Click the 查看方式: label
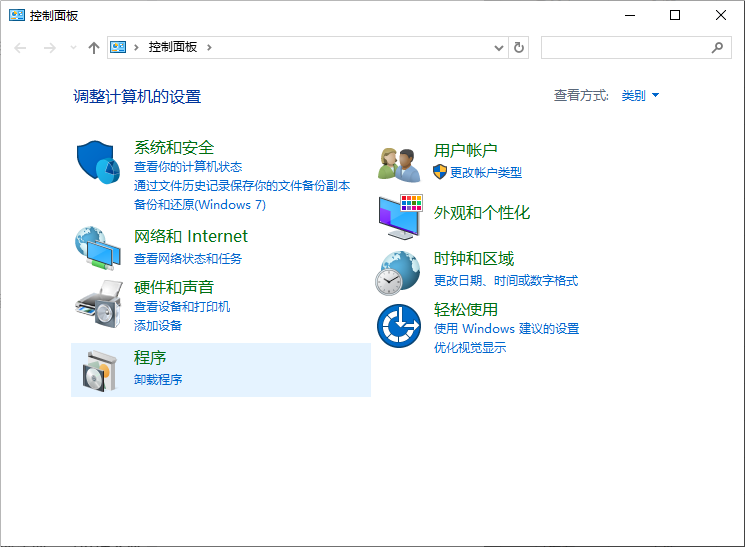This screenshot has height=547, width=745. (x=581, y=96)
